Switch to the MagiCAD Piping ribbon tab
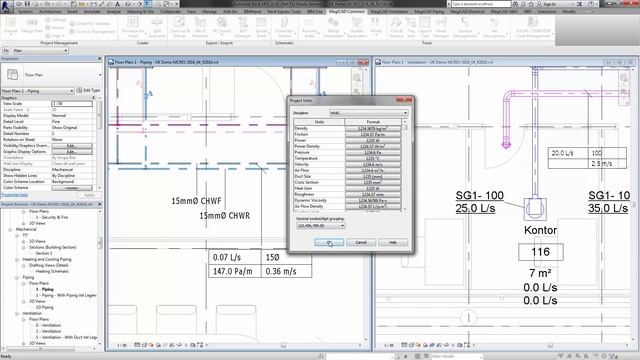Image resolution: width=640 pixels, height=360 pixels. tap(429, 11)
